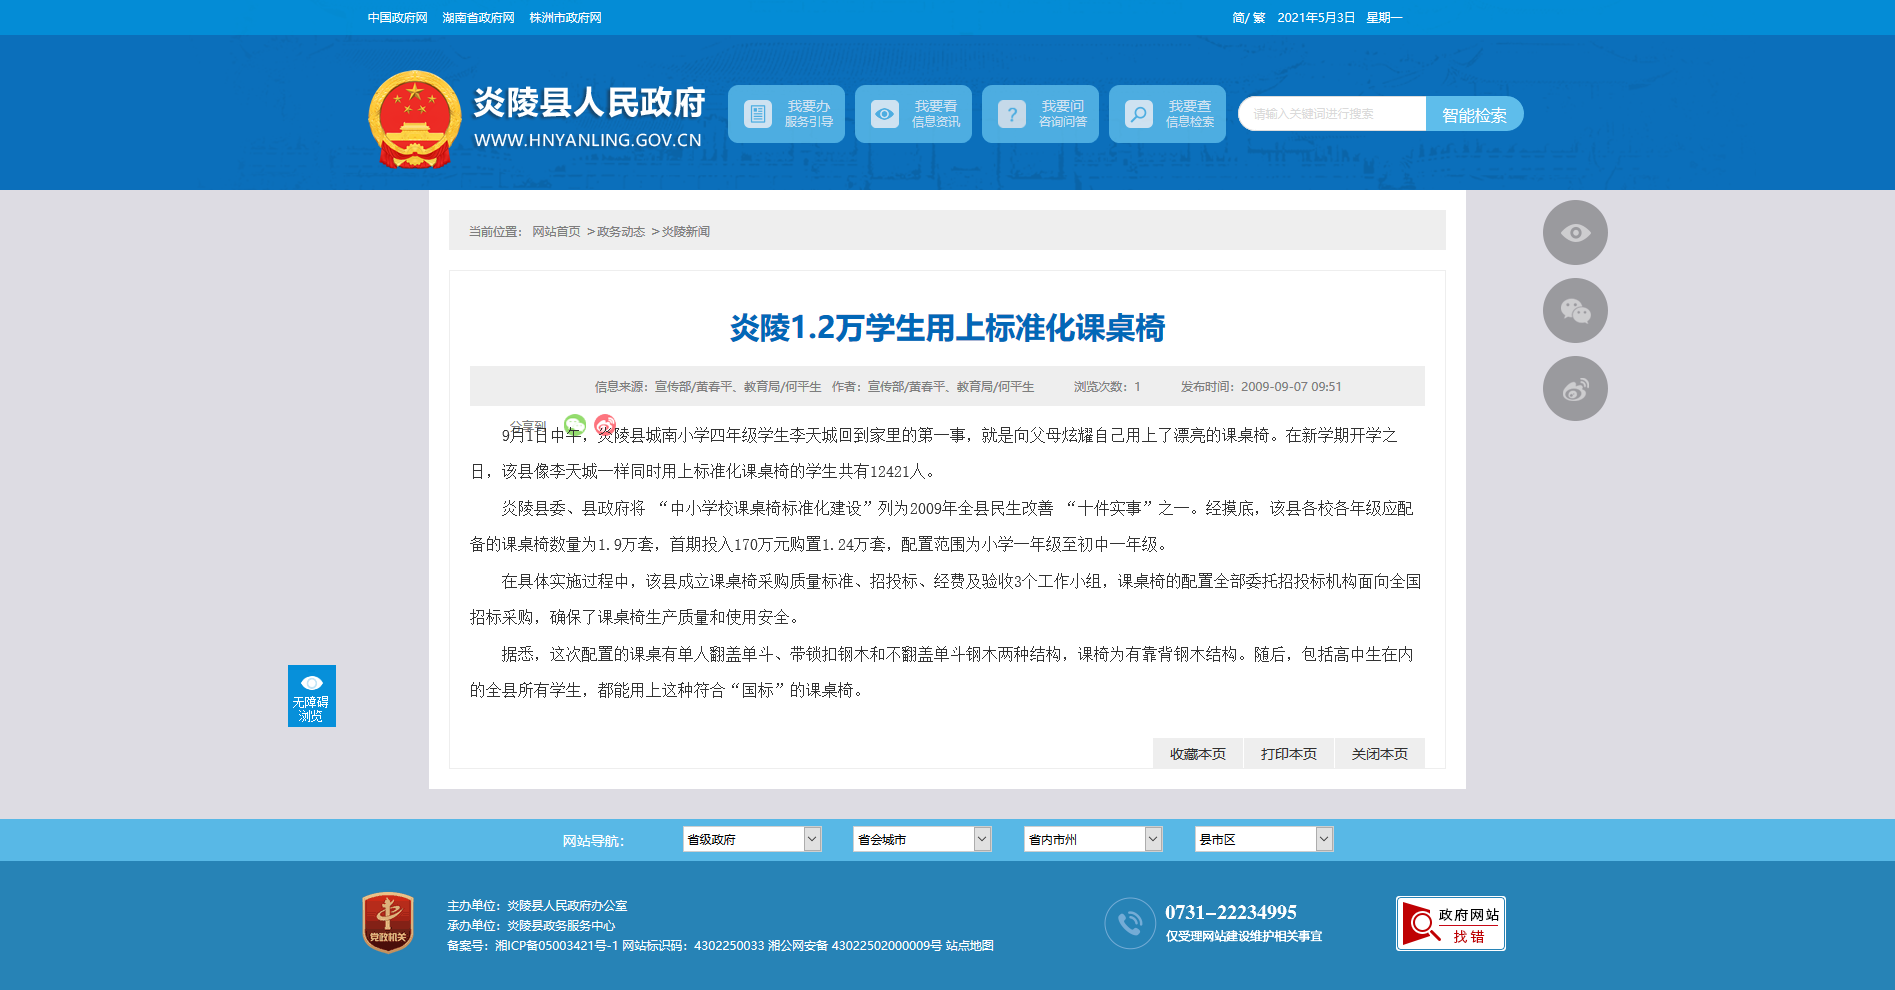Click the keyword search input field

pos(1331,114)
